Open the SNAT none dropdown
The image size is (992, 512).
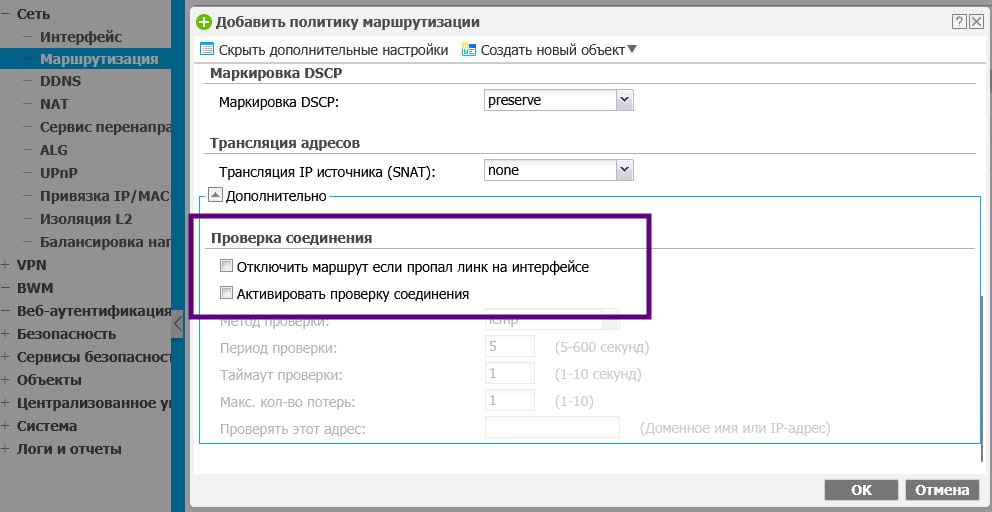pyautogui.click(x=624, y=170)
